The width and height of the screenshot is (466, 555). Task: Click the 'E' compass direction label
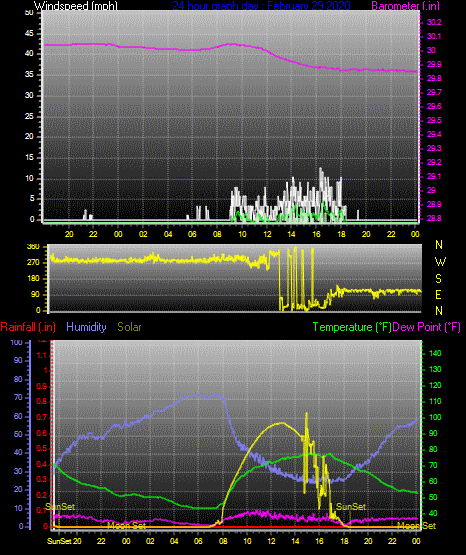tap(438, 294)
